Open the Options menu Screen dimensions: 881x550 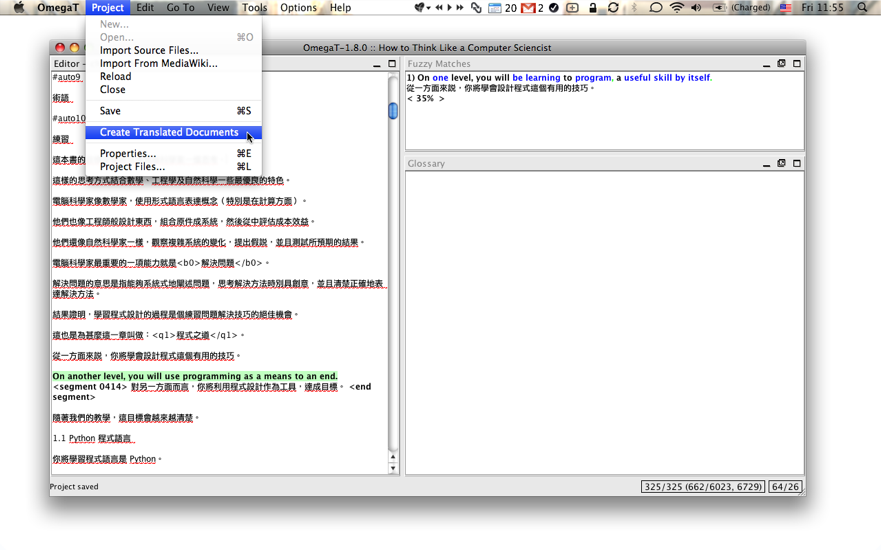298,8
